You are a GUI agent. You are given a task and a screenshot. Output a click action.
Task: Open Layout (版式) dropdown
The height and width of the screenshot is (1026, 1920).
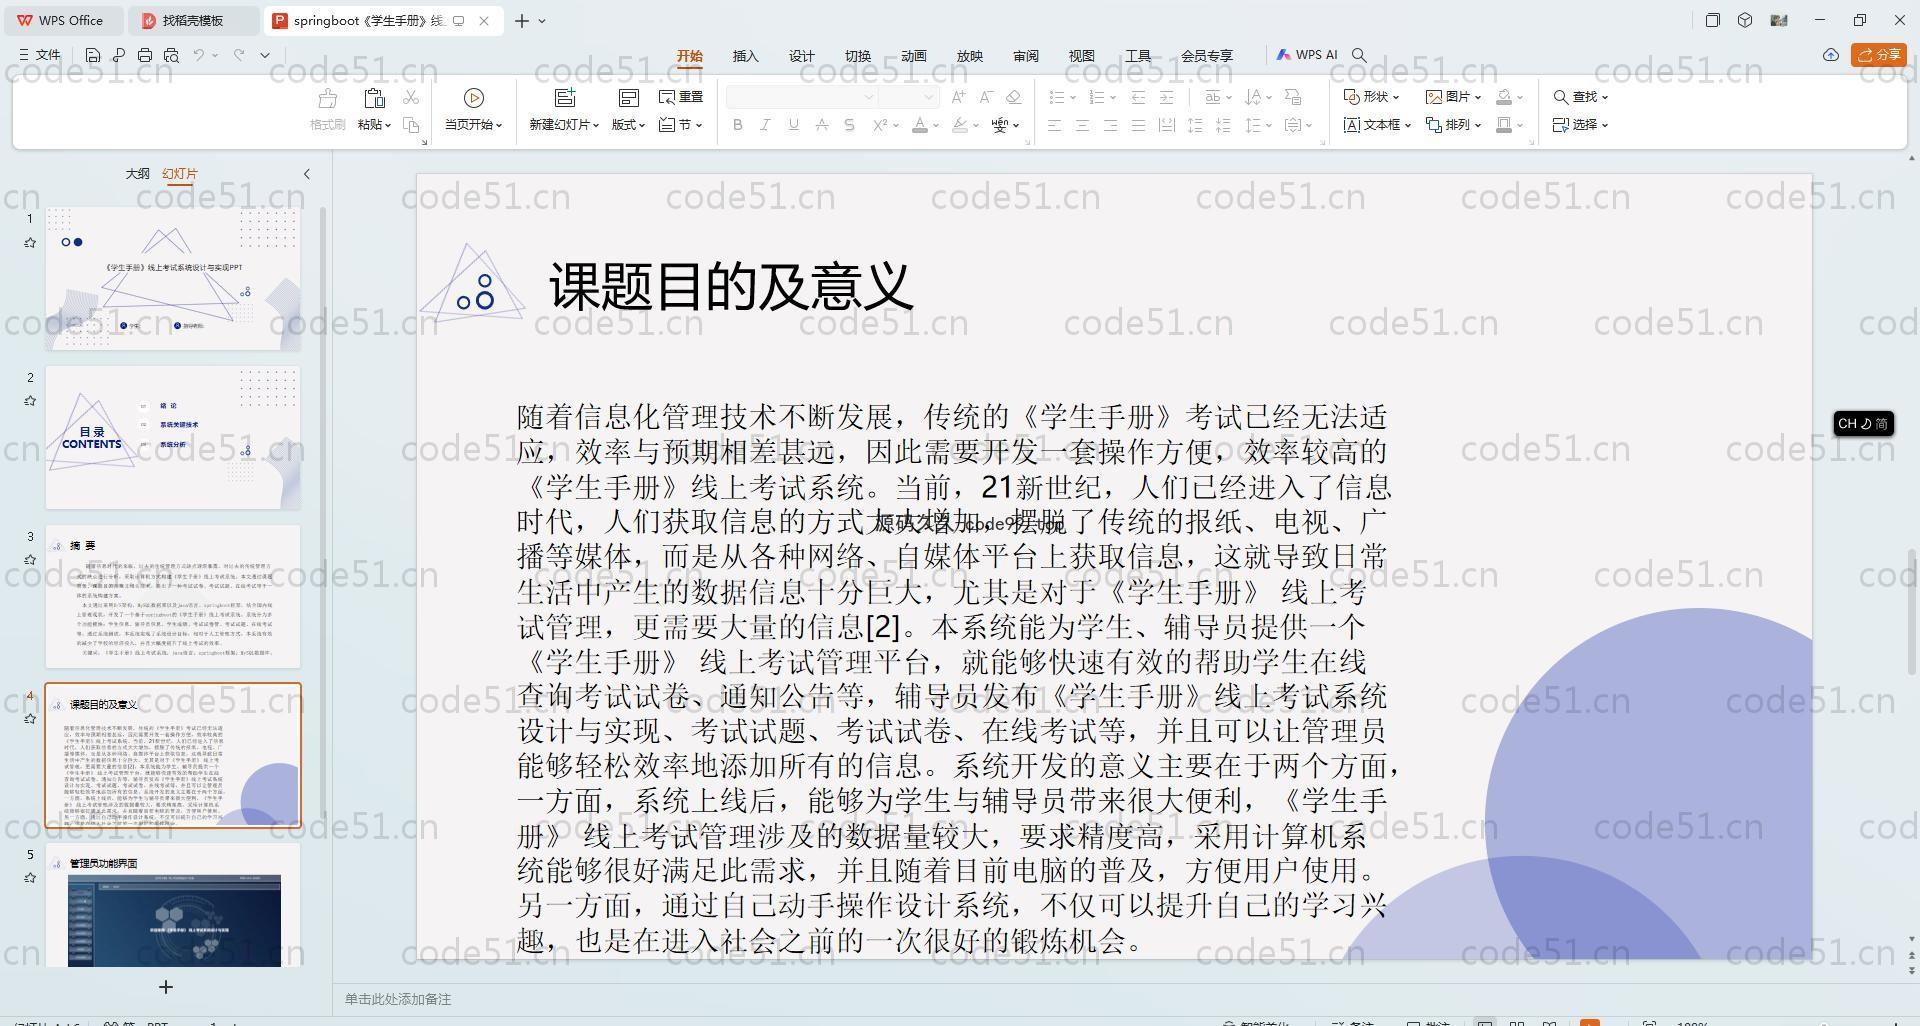point(628,125)
